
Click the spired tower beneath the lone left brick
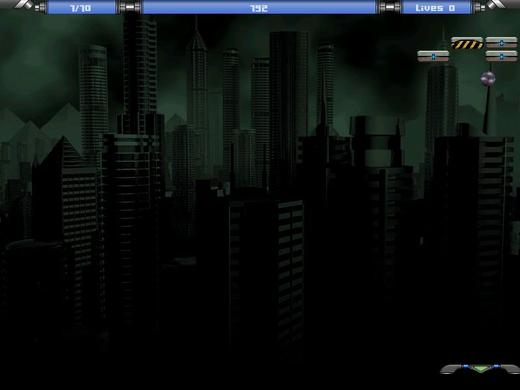pyautogui.click(x=441, y=110)
